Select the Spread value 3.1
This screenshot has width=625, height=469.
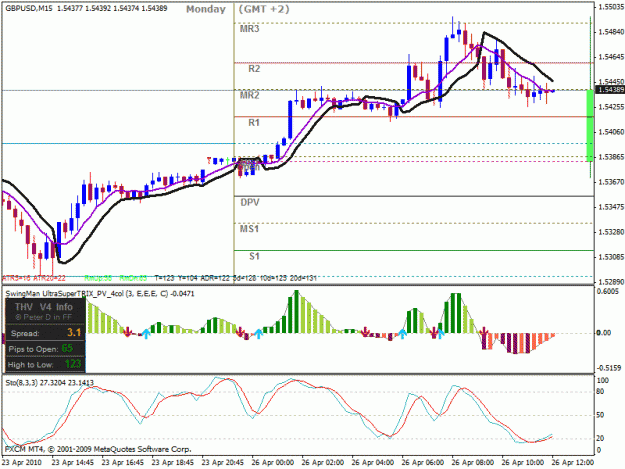click(74, 332)
